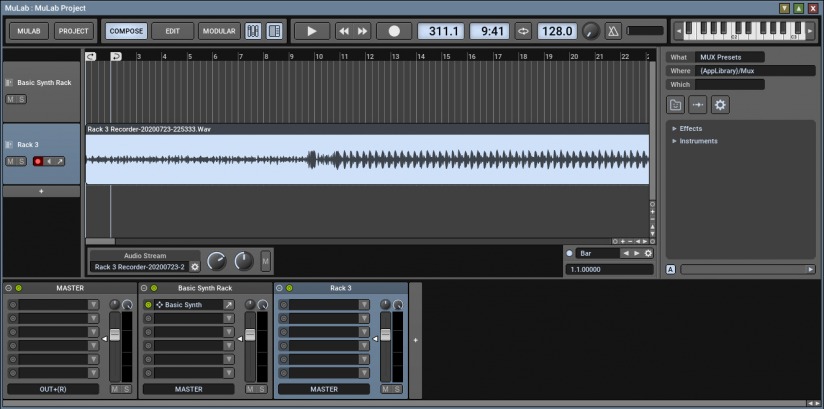Click the rewind button

(344, 31)
